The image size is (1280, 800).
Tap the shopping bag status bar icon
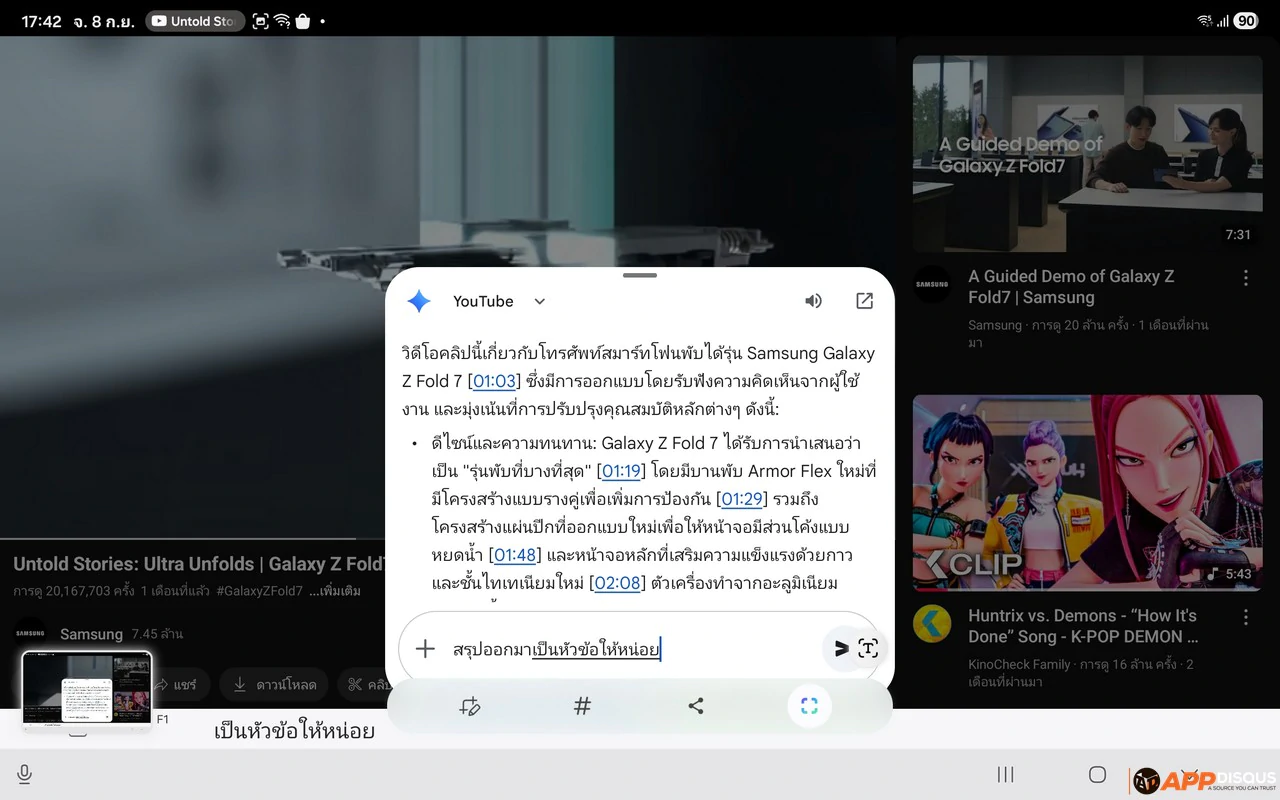302,21
